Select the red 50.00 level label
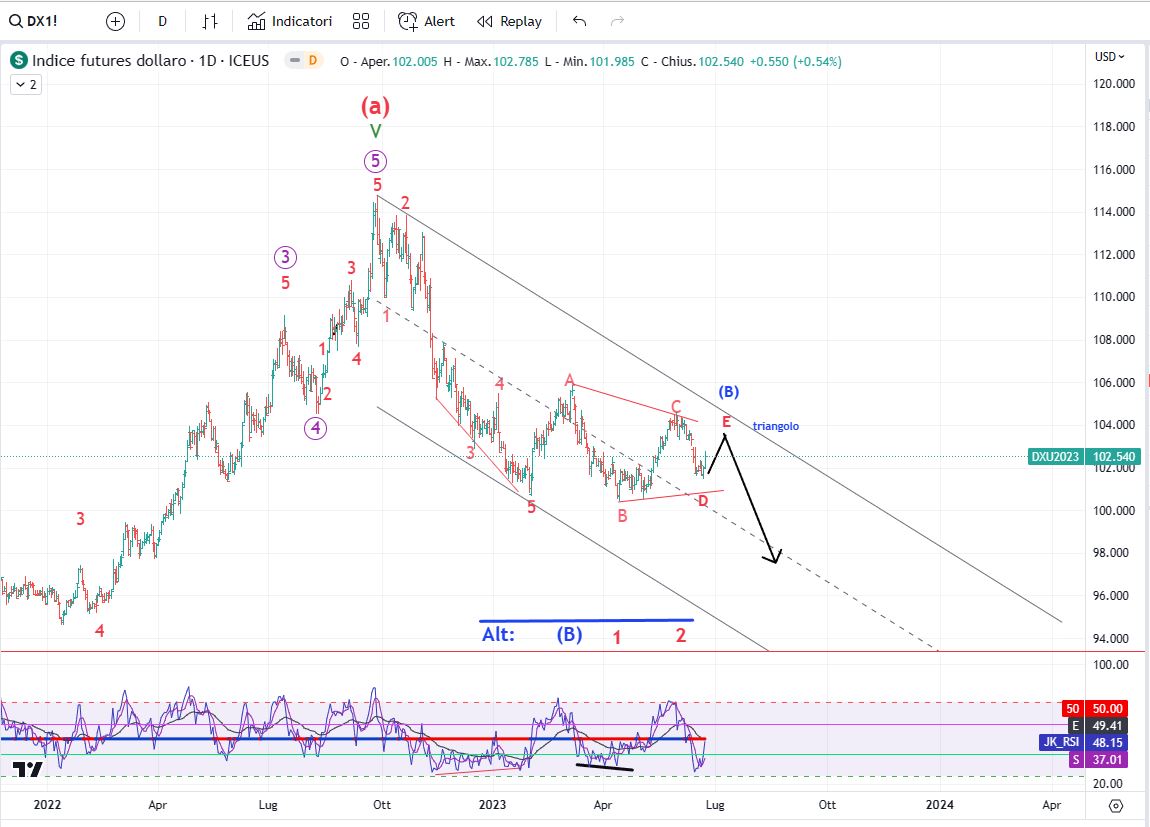Viewport: 1150px width, 827px height. [1112, 708]
